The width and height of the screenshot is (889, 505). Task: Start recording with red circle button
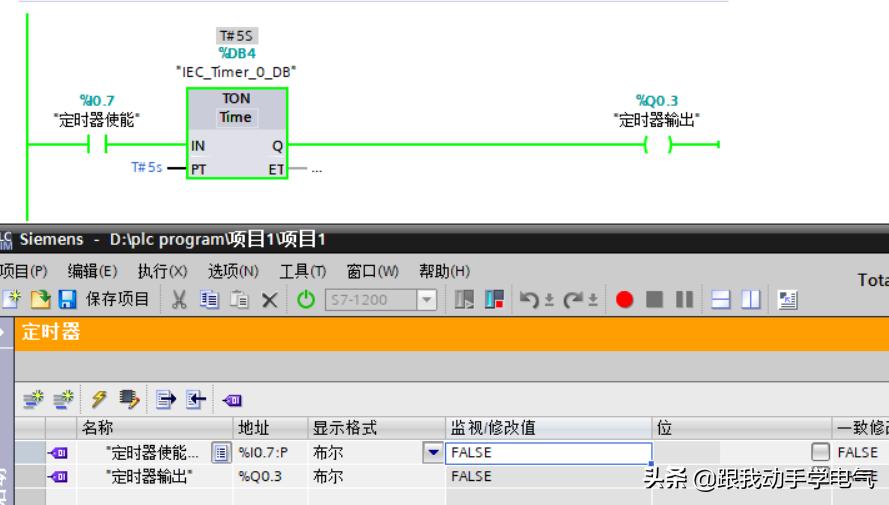coord(624,299)
